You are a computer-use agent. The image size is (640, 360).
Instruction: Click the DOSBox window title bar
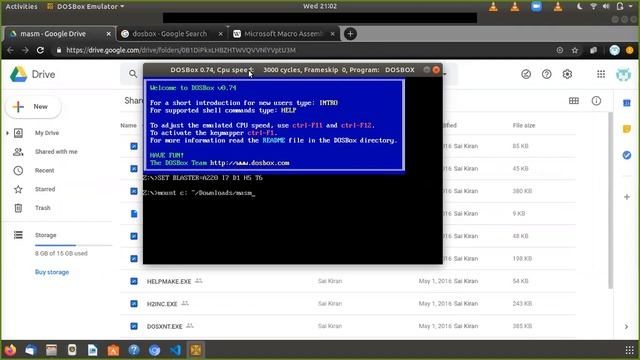292,70
